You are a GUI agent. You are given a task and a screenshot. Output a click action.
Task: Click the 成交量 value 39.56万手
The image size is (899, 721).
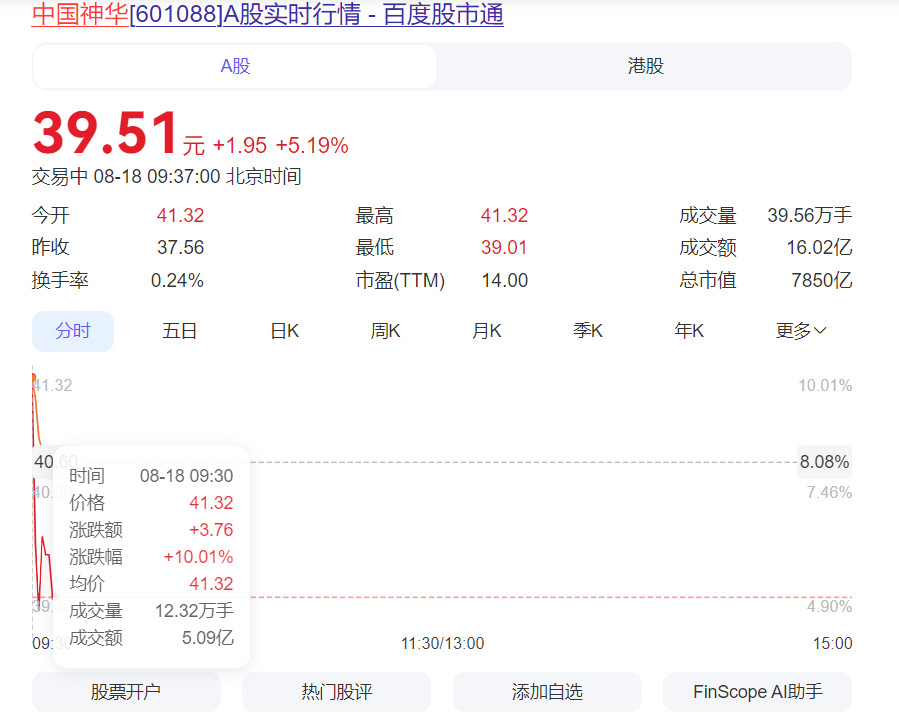tap(810, 215)
